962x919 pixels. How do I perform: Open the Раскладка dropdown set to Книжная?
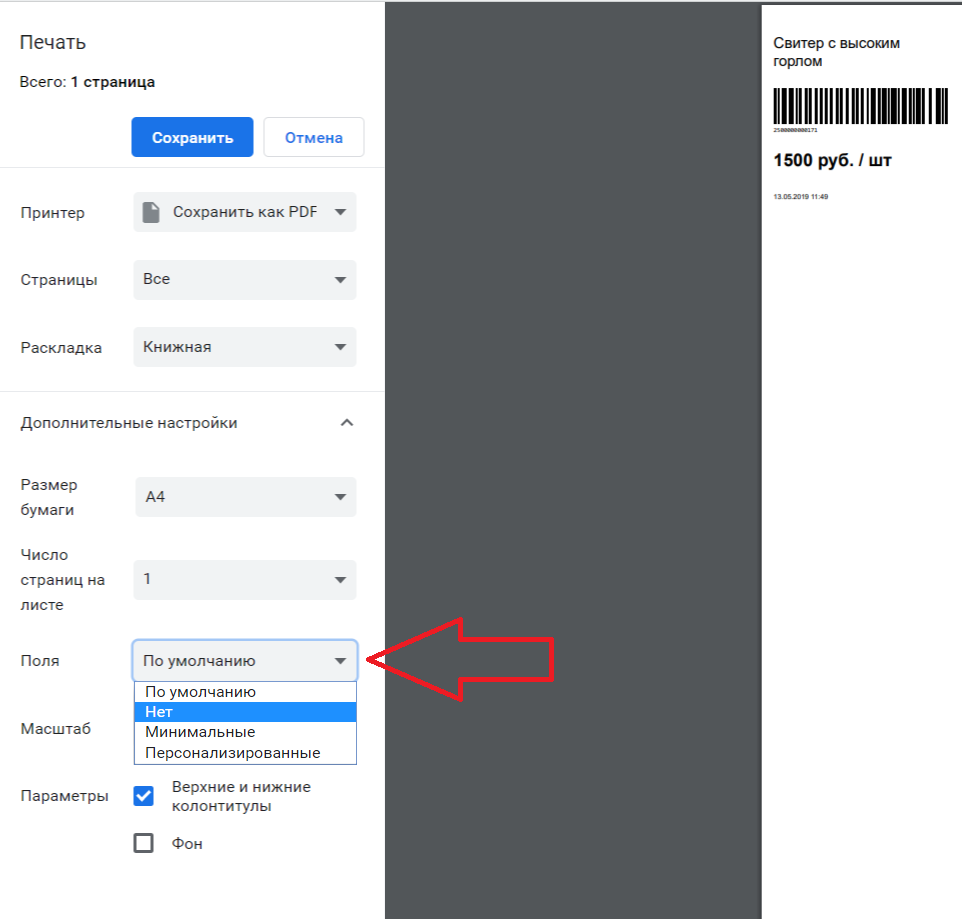(x=245, y=347)
